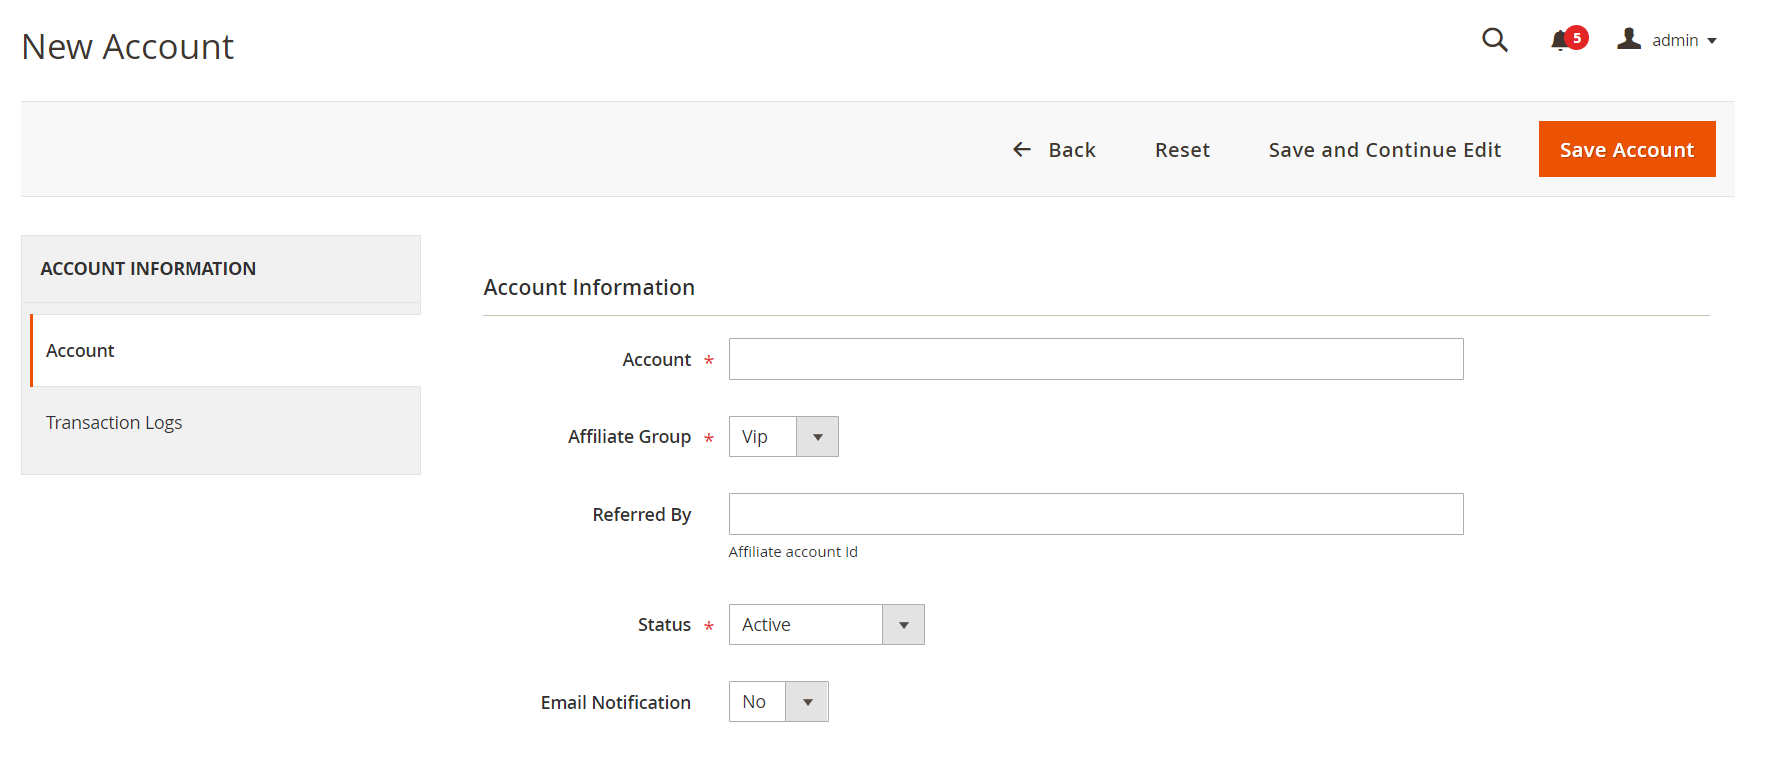Open the Email Notification dropdown arrow
The height and width of the screenshot is (762, 1770).
pyautogui.click(x=807, y=702)
